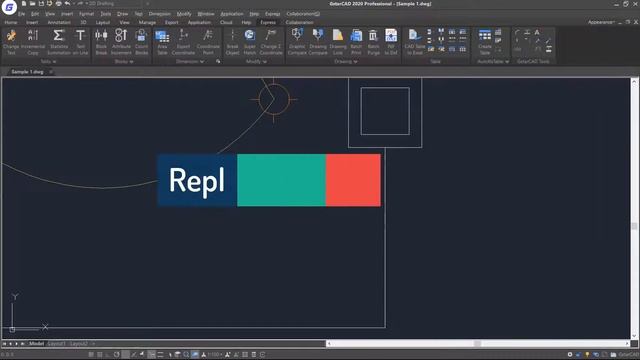This screenshot has width=640, height=360.
Task: Expand the Dimension panel dropdown
Action: [x=190, y=62]
